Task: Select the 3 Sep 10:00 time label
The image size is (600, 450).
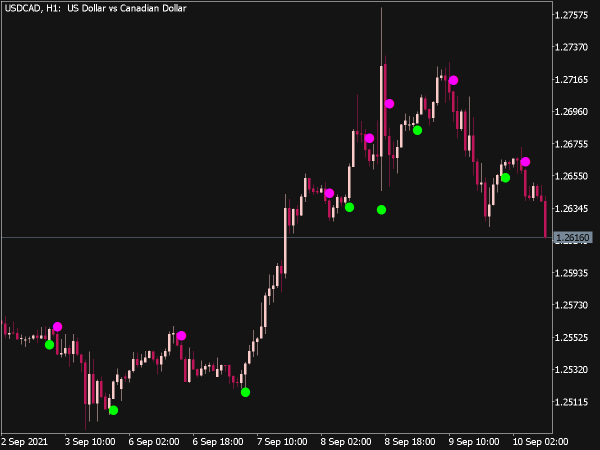Action: [x=90, y=442]
